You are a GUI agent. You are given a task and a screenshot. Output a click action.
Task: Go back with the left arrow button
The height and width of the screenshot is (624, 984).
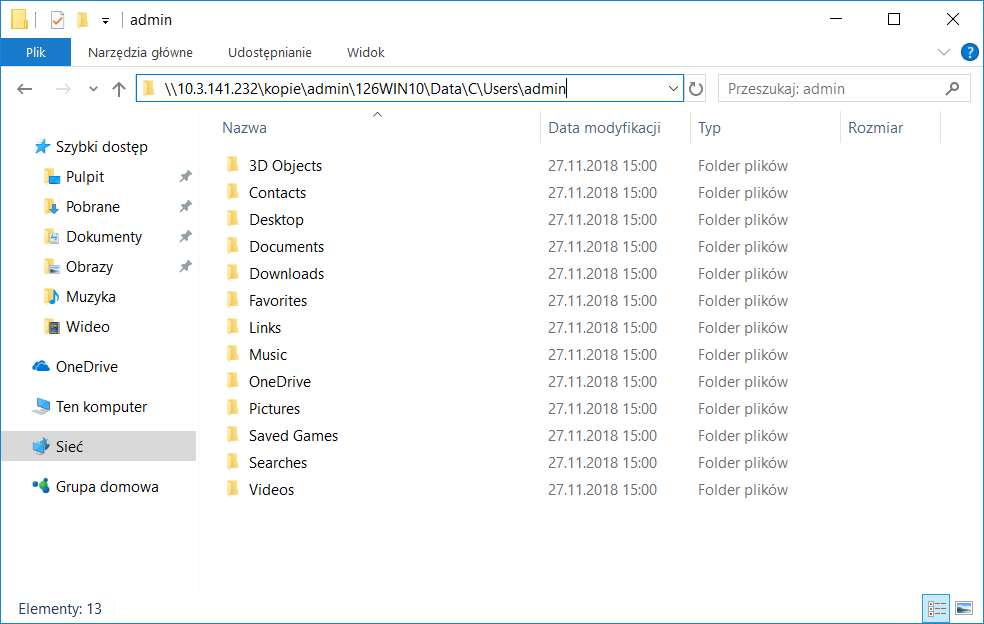[24, 89]
